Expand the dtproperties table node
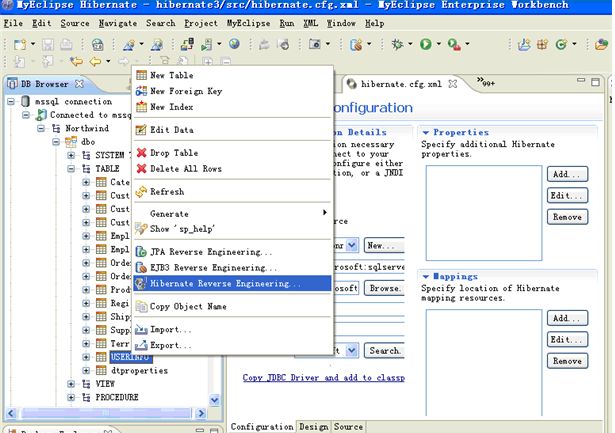The height and width of the screenshot is (433, 615). coord(86,370)
